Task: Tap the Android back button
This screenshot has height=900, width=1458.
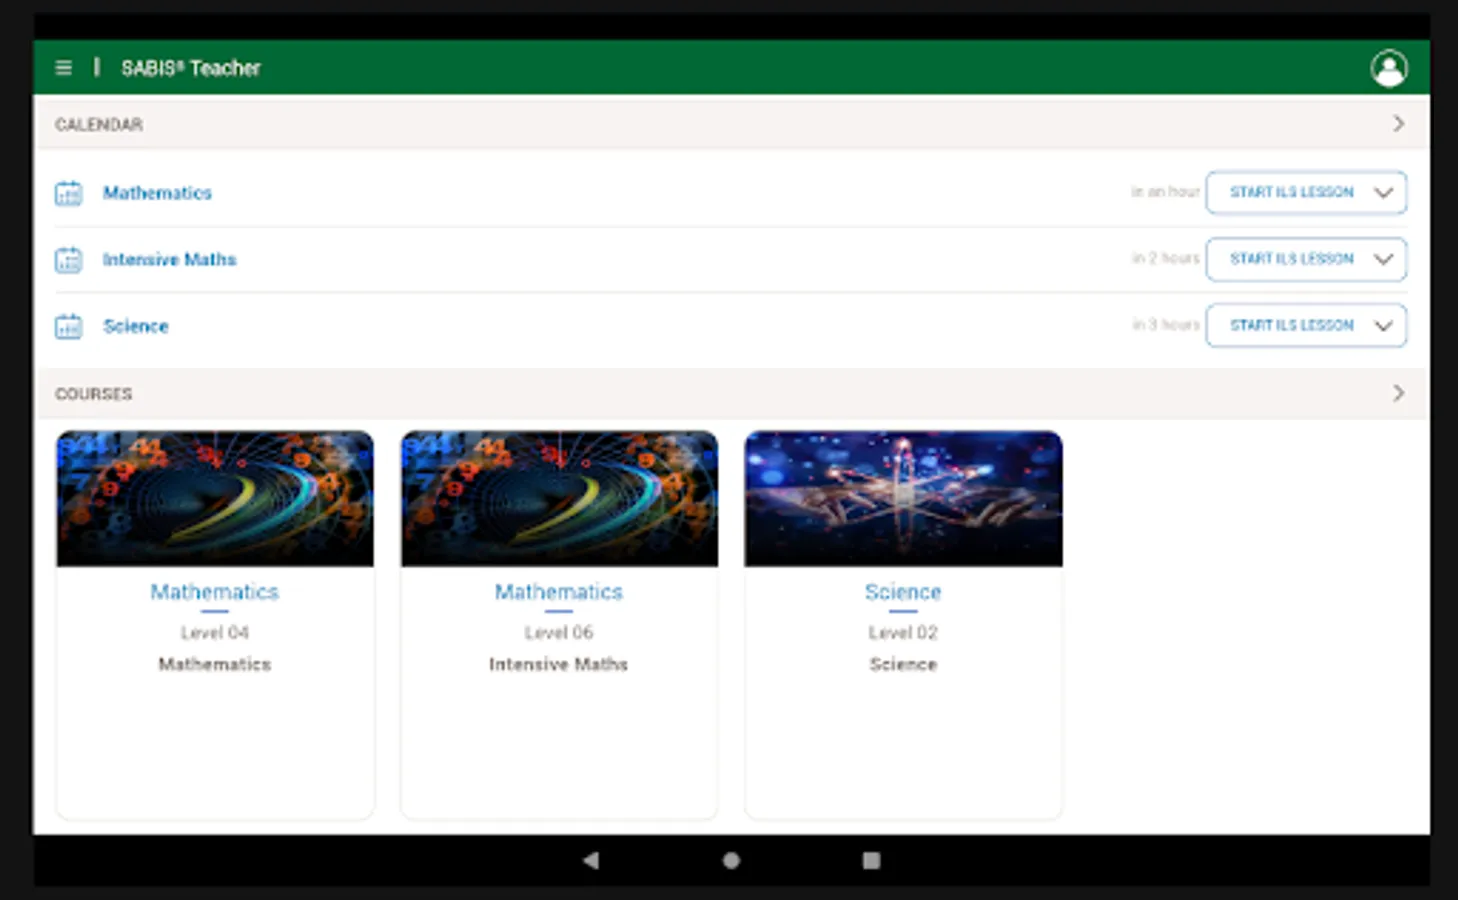Action: pyautogui.click(x=591, y=860)
